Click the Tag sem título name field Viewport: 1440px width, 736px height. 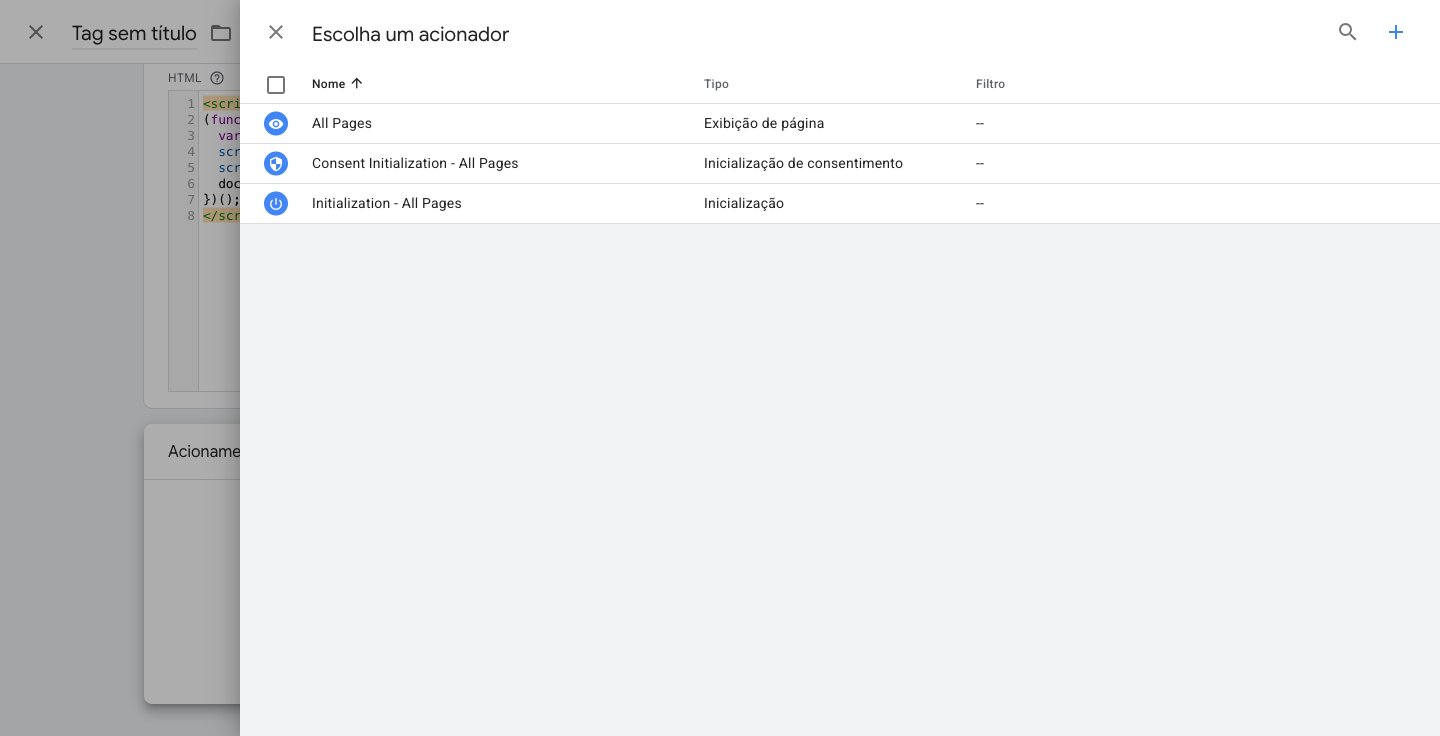(134, 33)
